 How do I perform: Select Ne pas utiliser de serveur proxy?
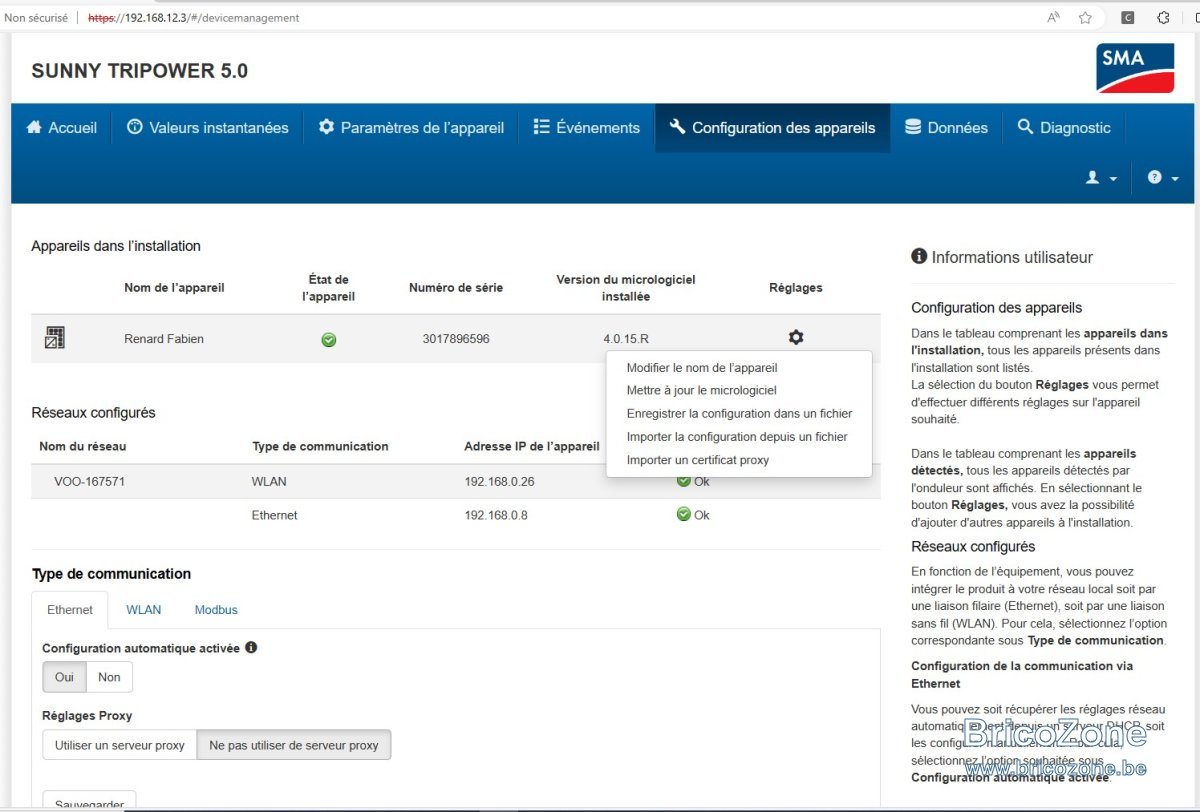(294, 745)
